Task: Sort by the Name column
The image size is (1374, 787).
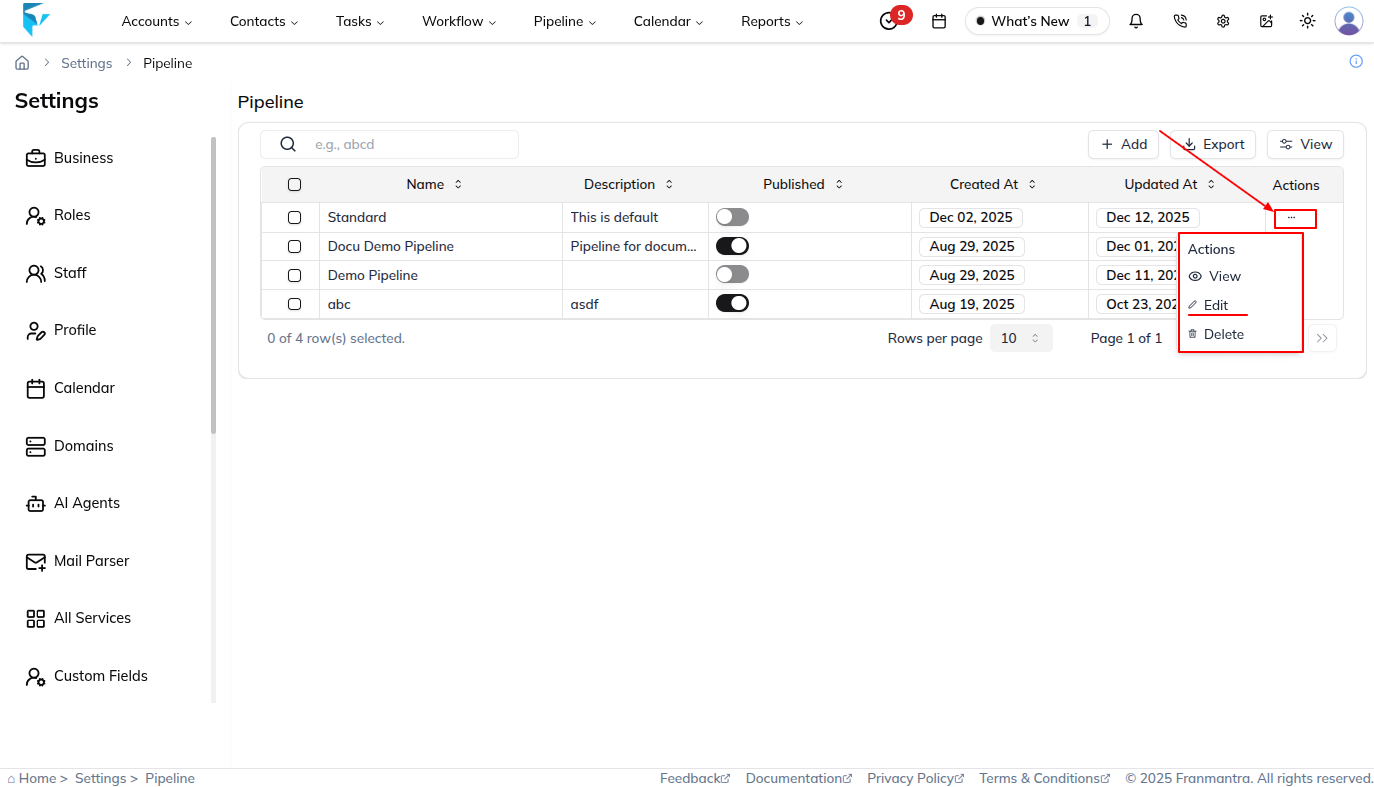Action: click(435, 184)
